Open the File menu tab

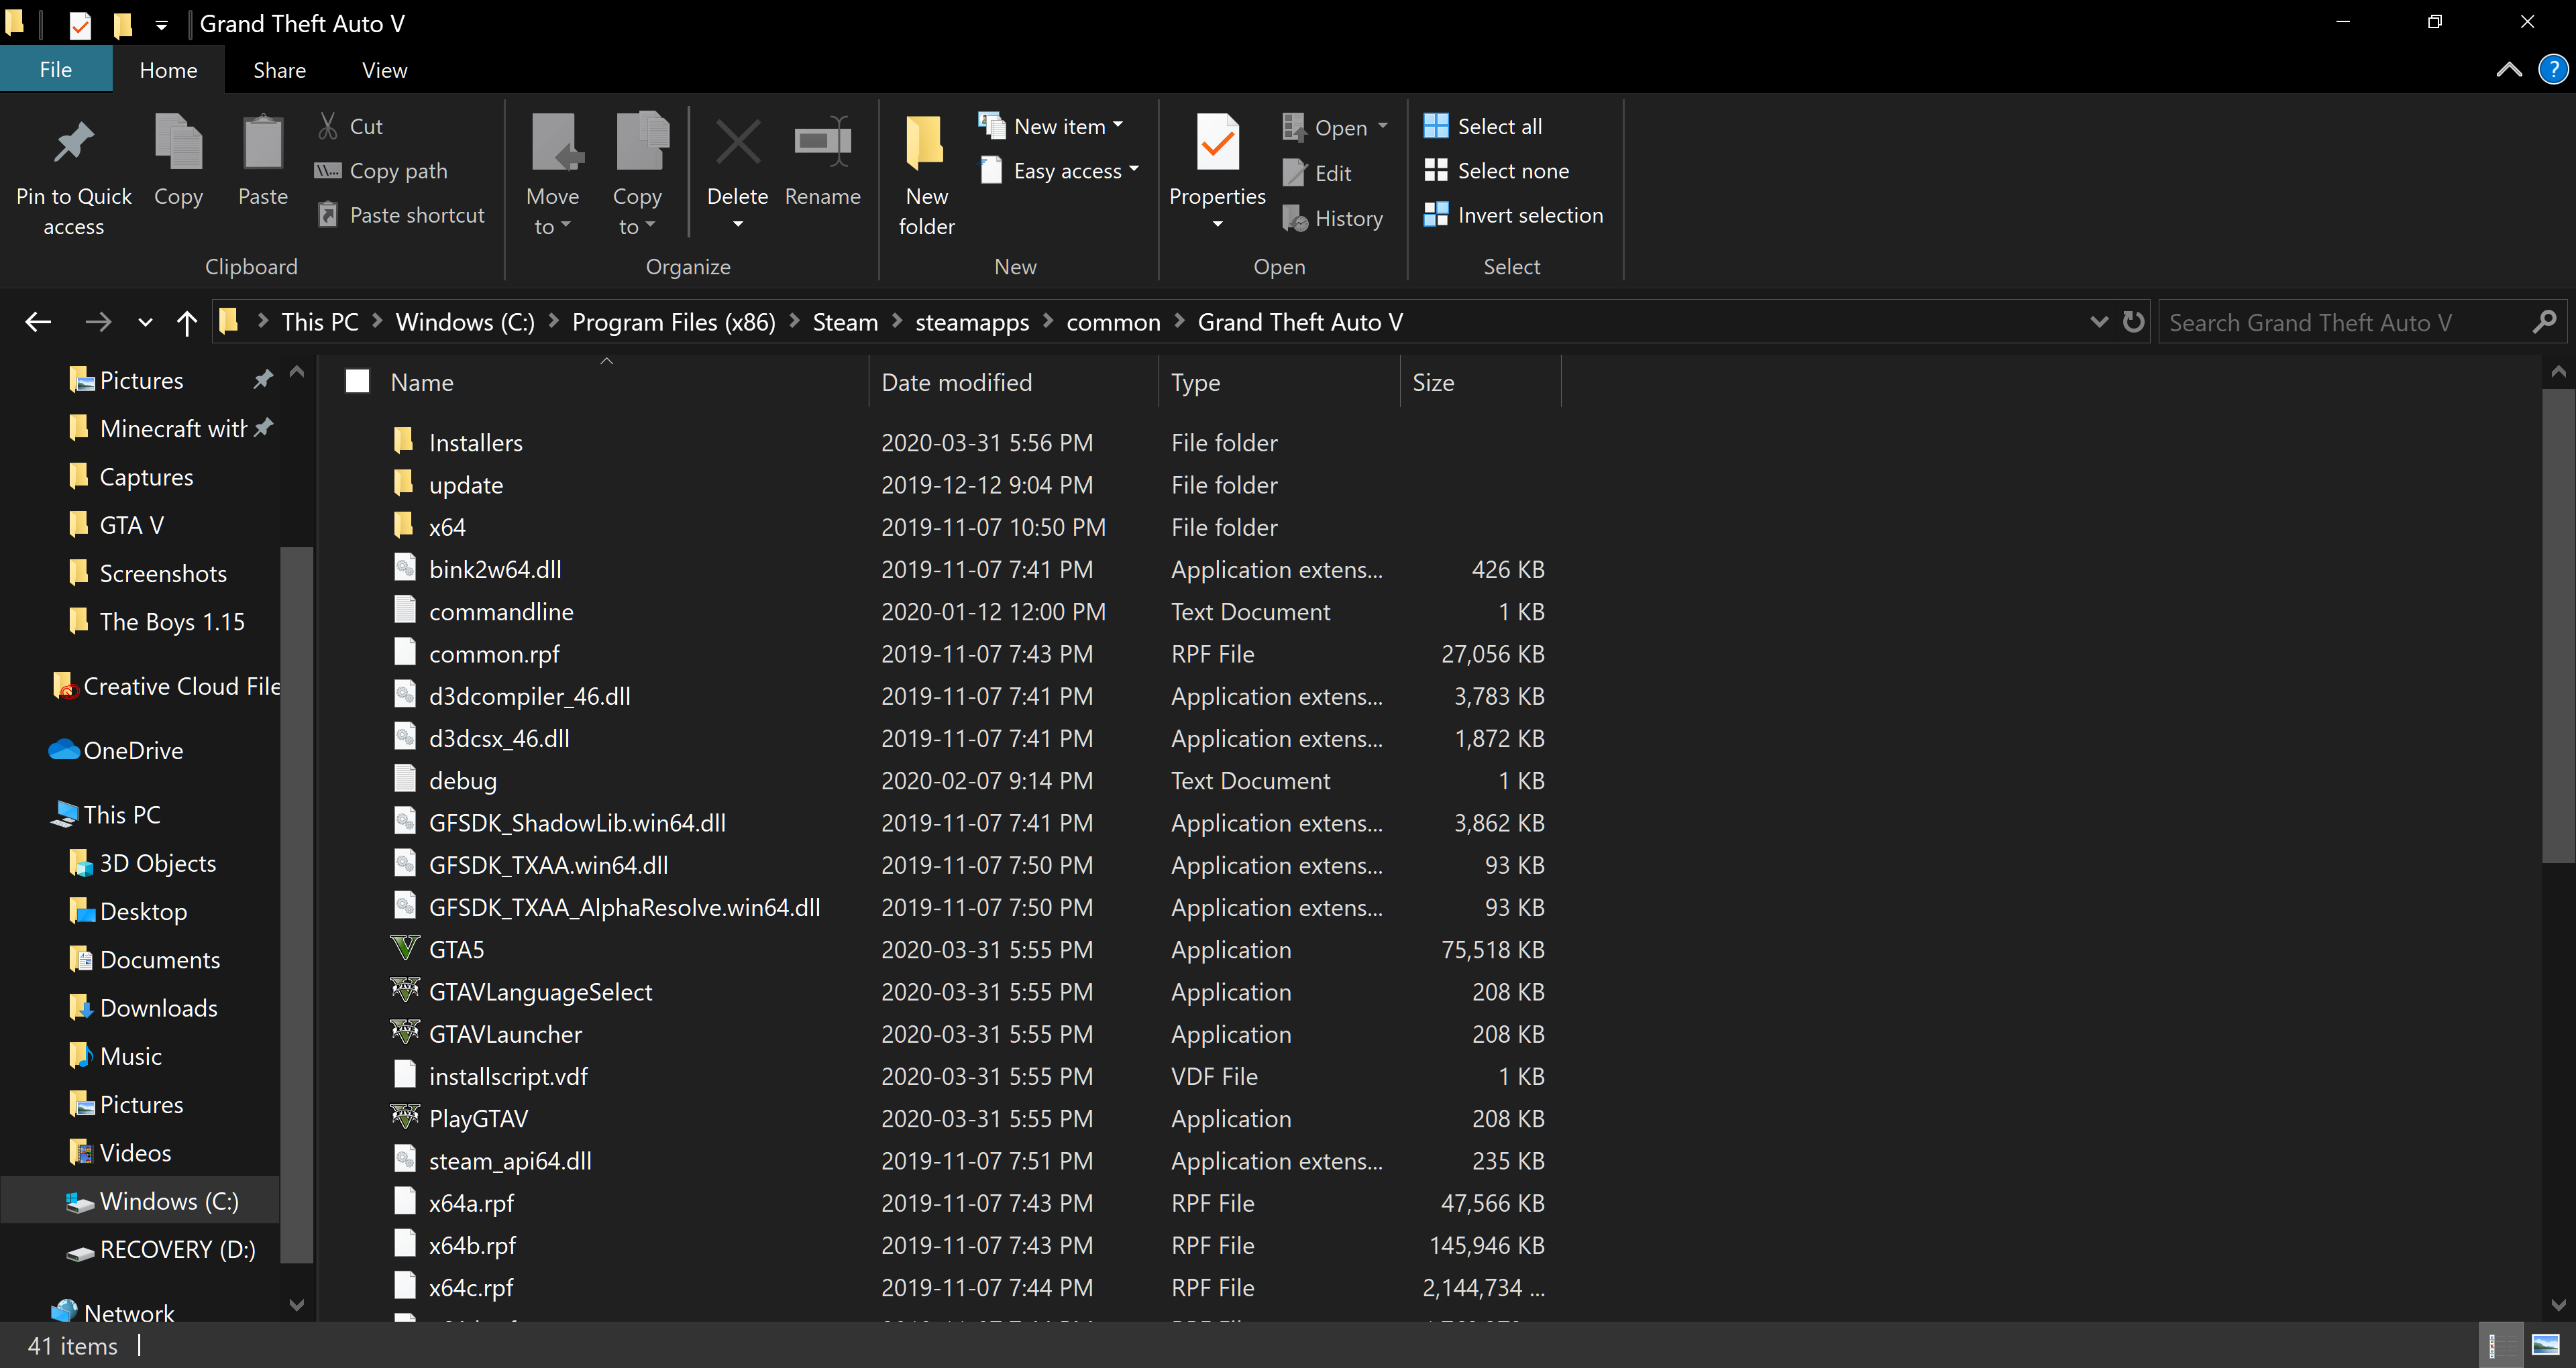56,70
